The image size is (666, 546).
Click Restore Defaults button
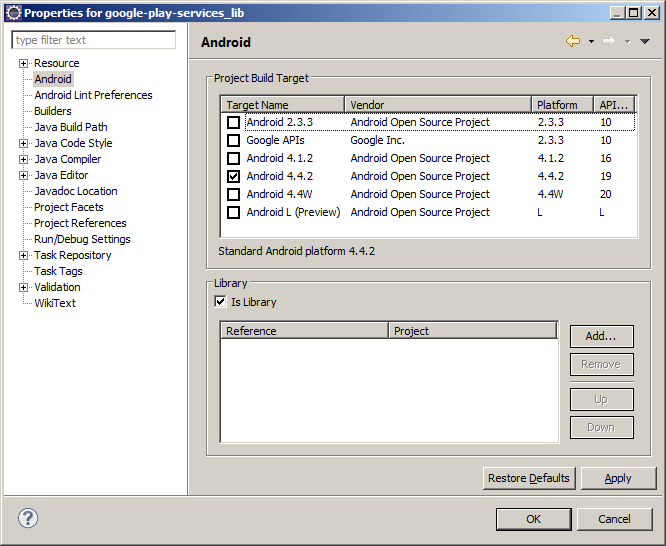tap(529, 478)
